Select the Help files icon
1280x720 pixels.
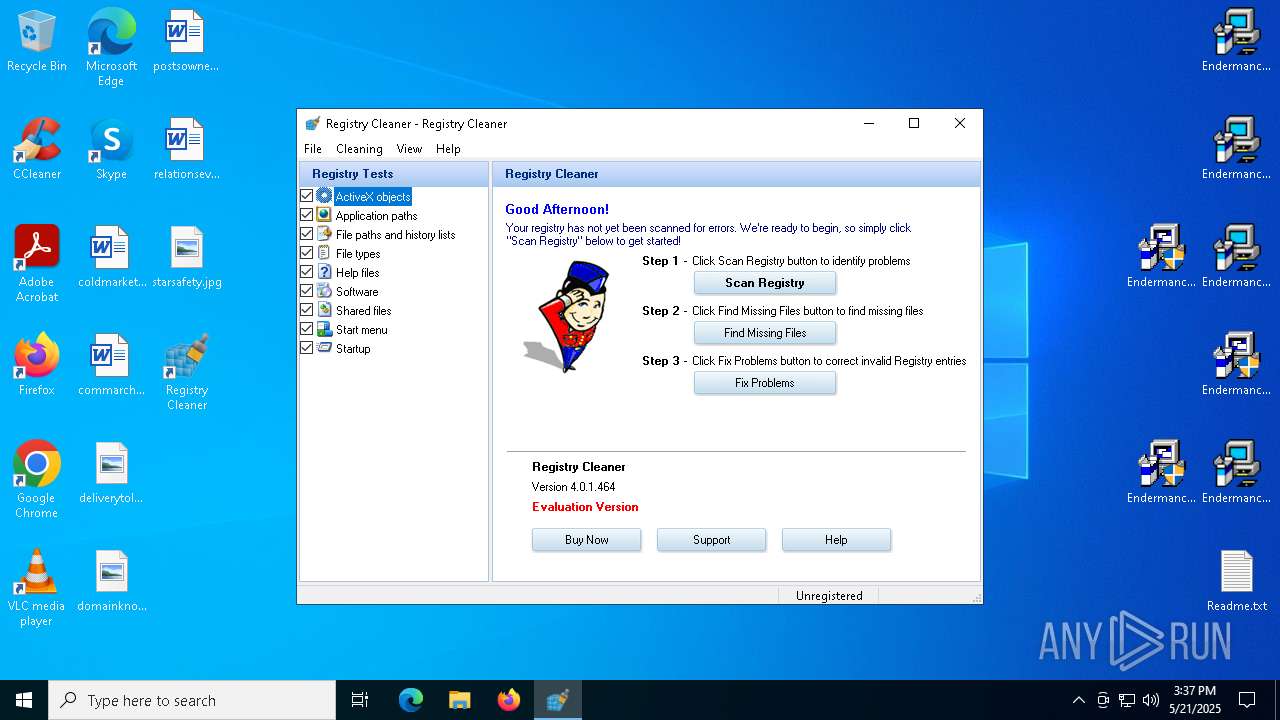(x=324, y=272)
